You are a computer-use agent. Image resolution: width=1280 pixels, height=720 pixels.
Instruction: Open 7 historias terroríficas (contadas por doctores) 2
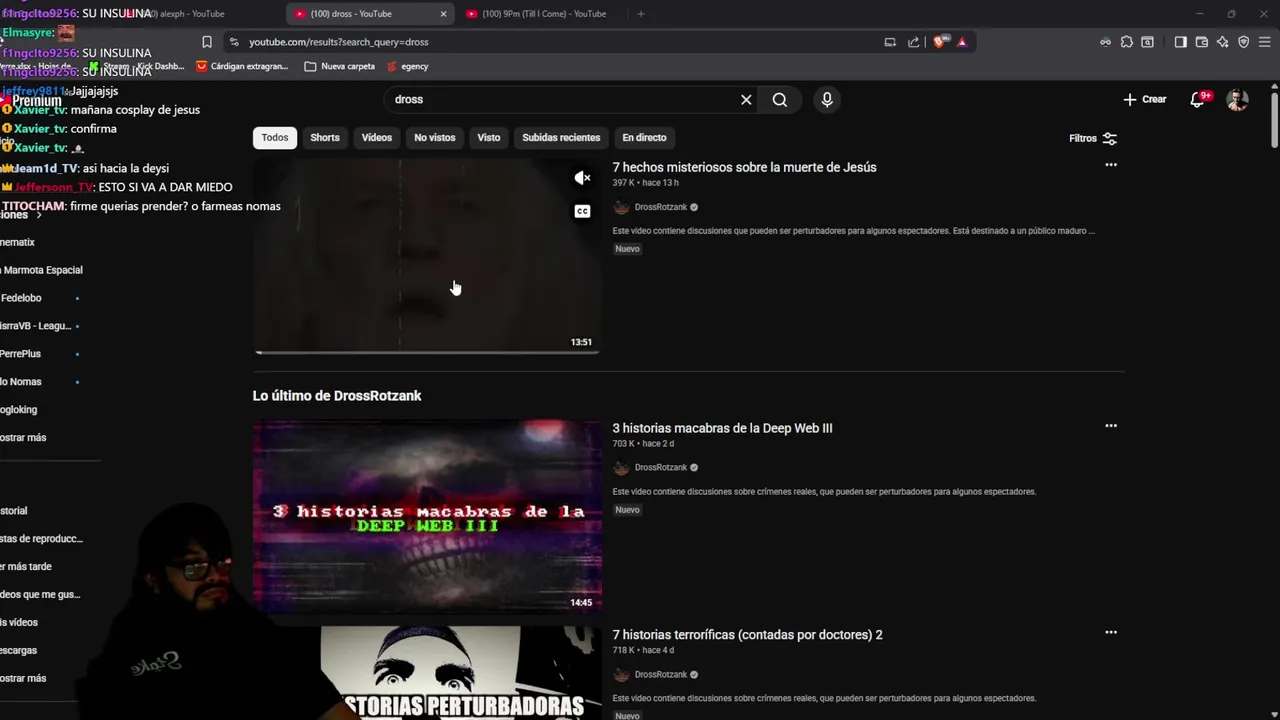click(x=747, y=635)
